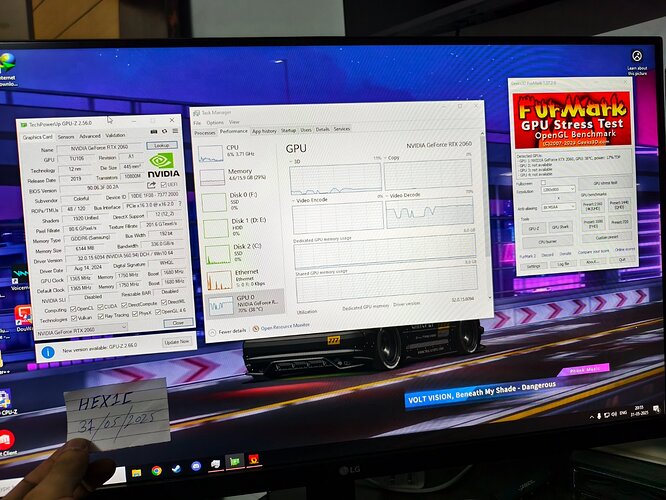Open the notification center icon
Screen dimensions: 666x500
pyautogui.click(x=656, y=409)
